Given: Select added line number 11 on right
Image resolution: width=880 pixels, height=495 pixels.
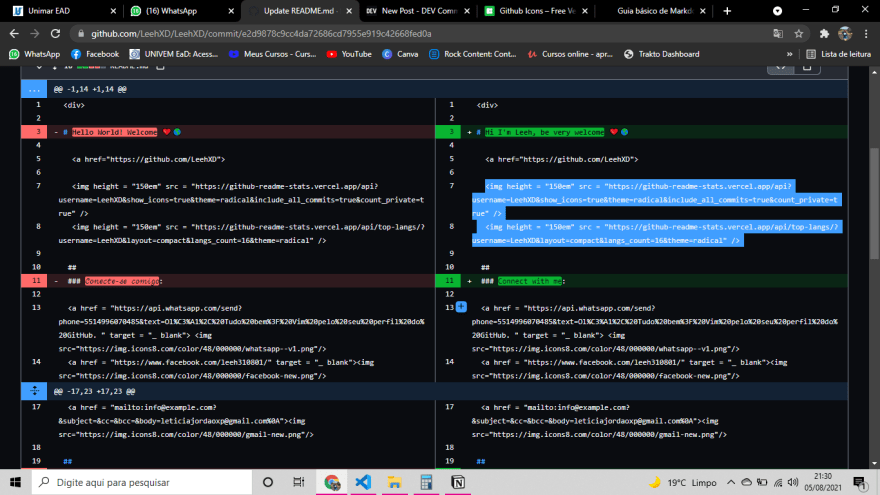Looking at the screenshot, I should (x=448, y=281).
